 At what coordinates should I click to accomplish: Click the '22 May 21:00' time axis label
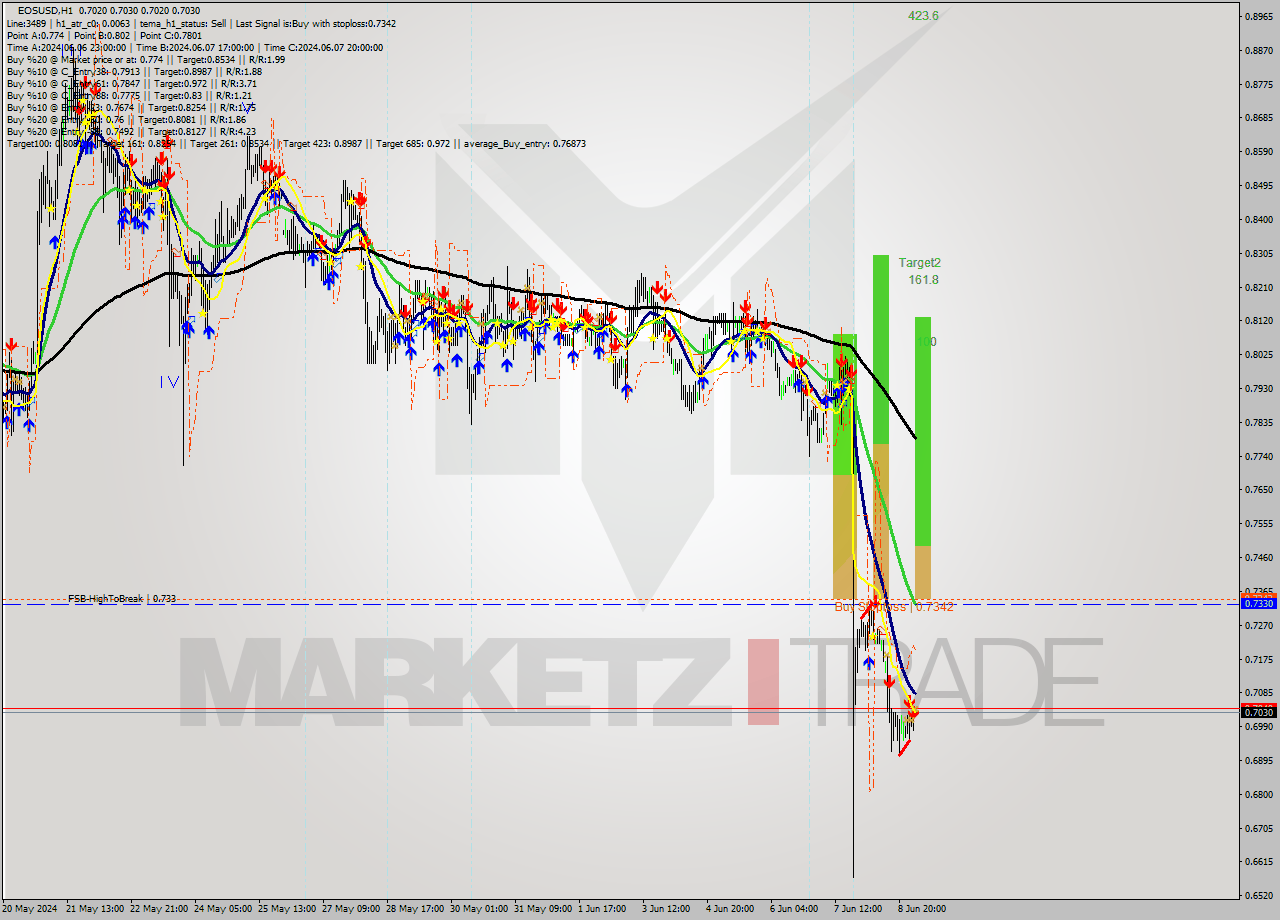tap(158, 909)
